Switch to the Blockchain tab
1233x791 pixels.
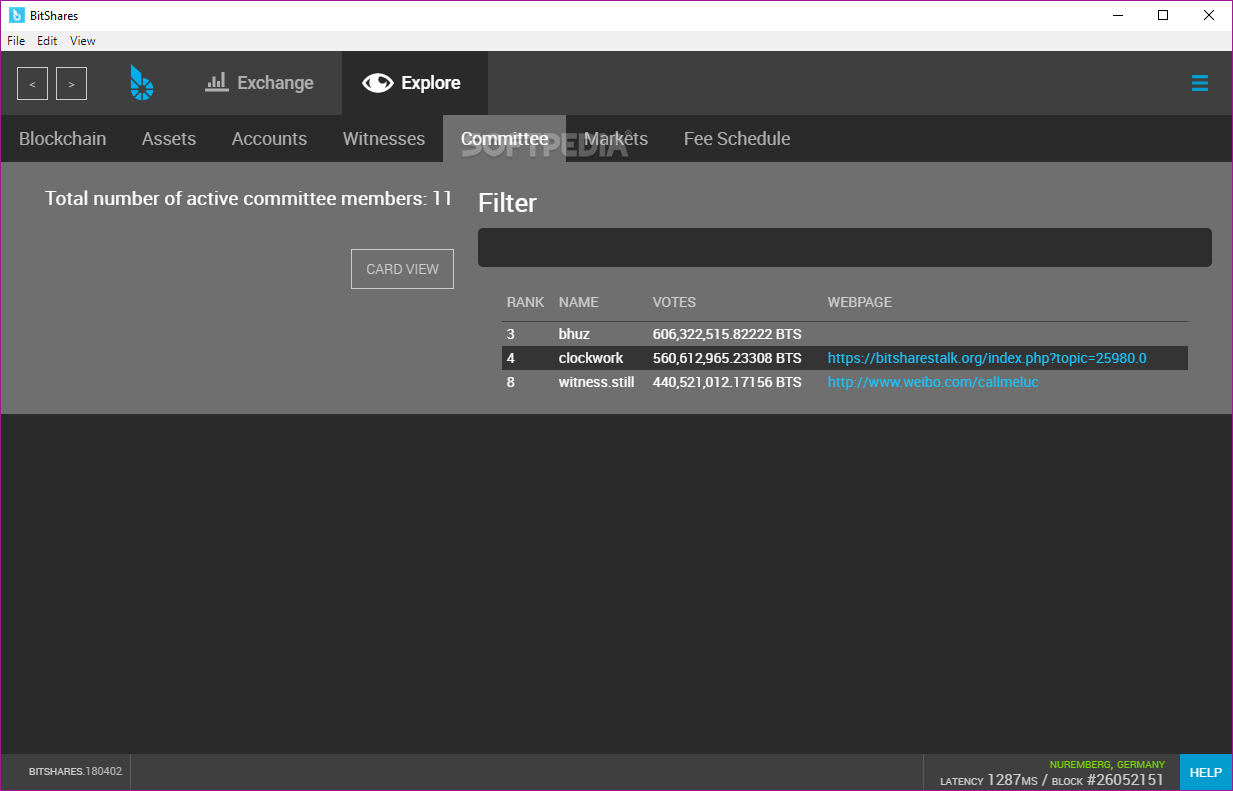62,139
